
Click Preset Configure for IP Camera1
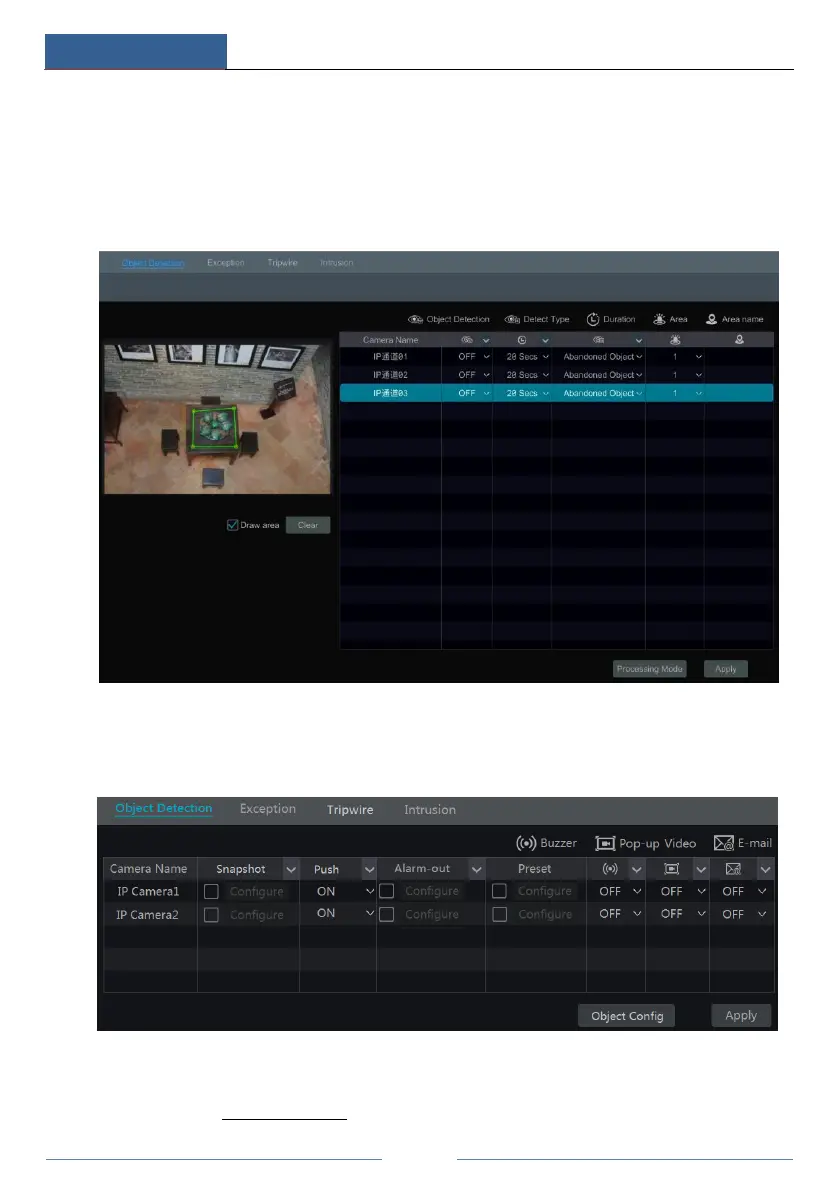[544, 891]
